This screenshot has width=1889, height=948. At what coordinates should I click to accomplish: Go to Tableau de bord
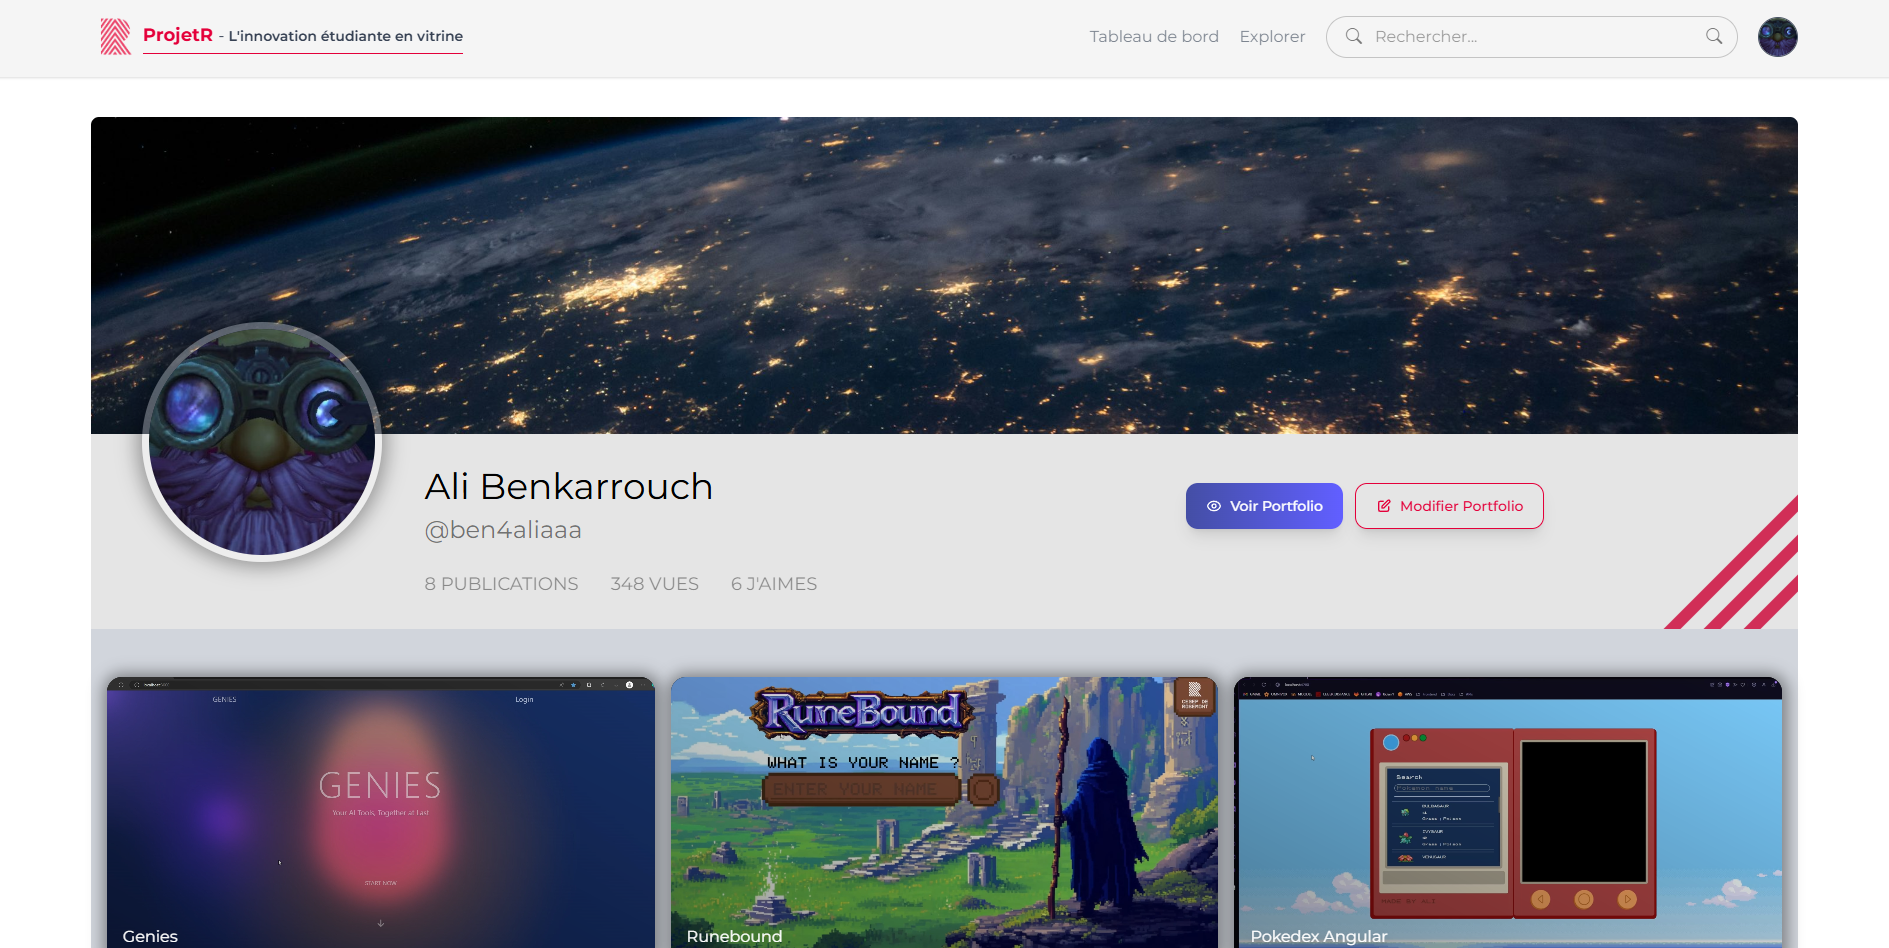coord(1153,37)
